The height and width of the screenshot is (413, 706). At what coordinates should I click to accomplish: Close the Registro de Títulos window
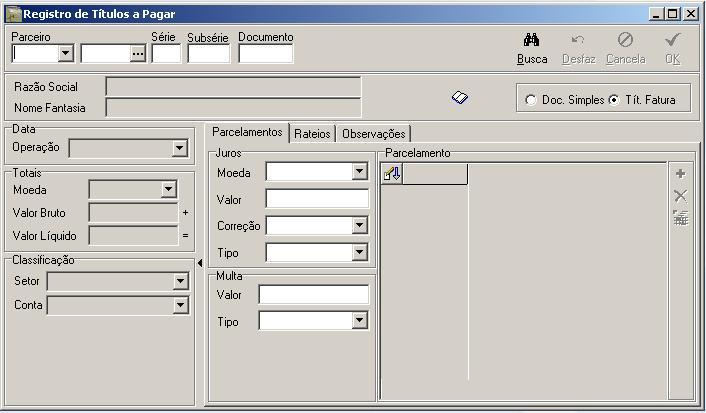coord(690,14)
